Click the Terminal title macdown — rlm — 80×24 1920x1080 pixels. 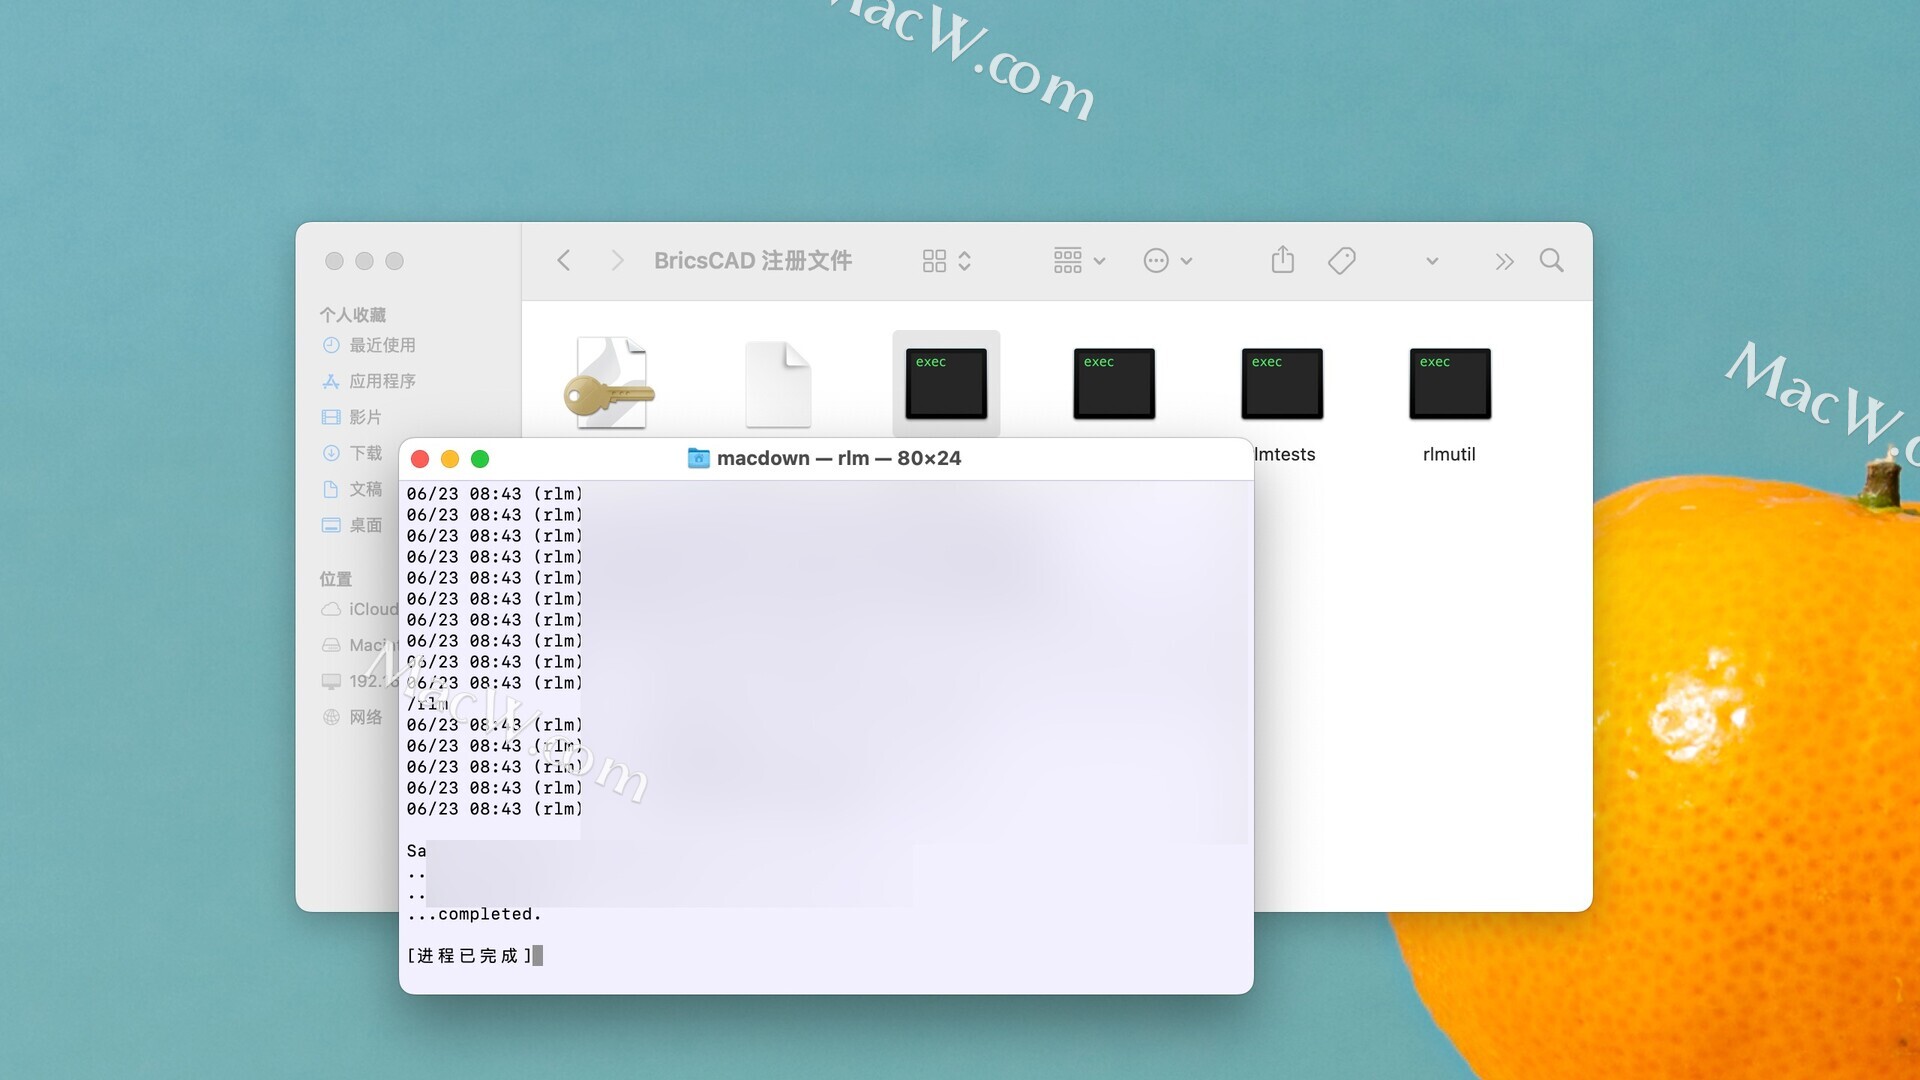point(838,458)
